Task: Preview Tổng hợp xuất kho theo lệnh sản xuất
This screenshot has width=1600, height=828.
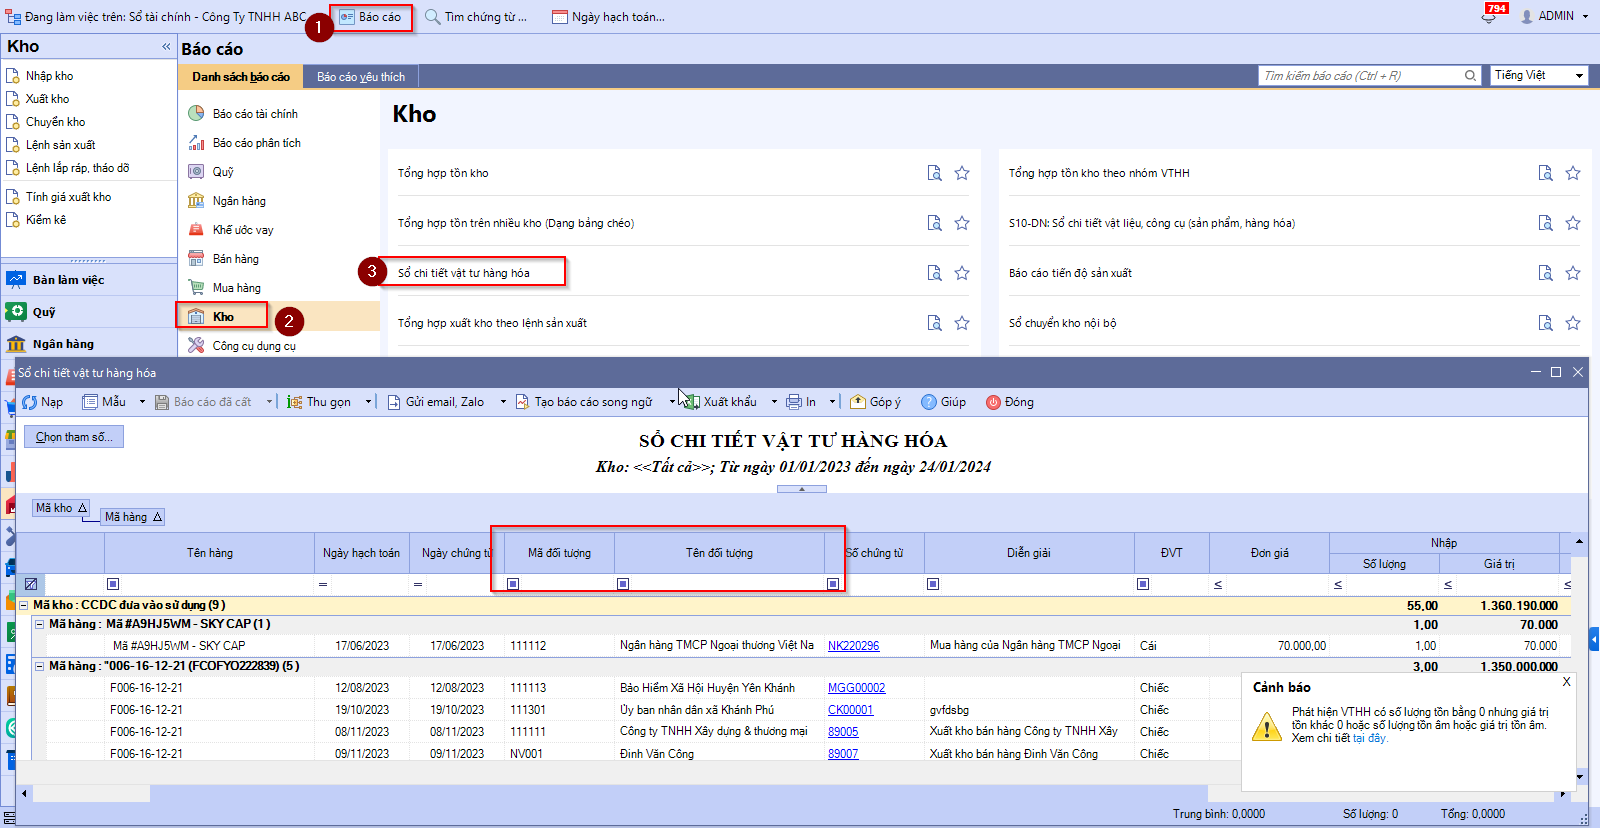Action: (x=934, y=323)
